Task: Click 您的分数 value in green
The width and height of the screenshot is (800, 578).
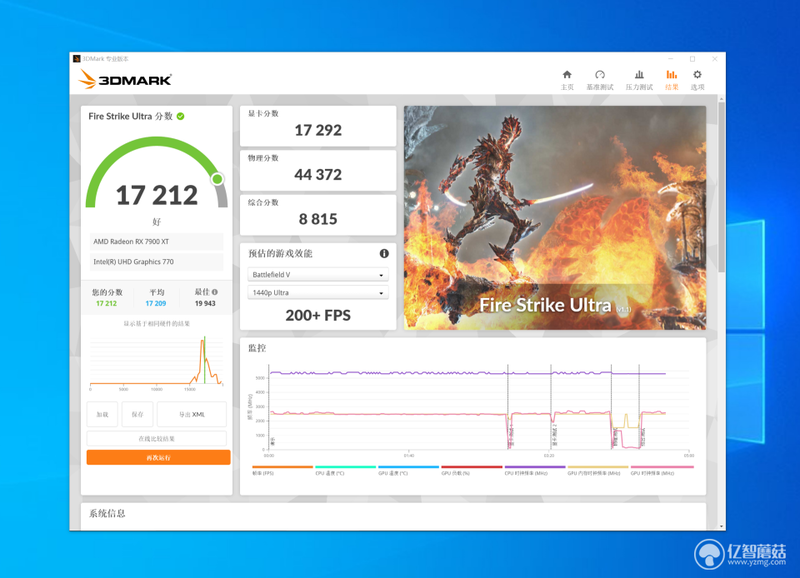Action: [x=106, y=303]
